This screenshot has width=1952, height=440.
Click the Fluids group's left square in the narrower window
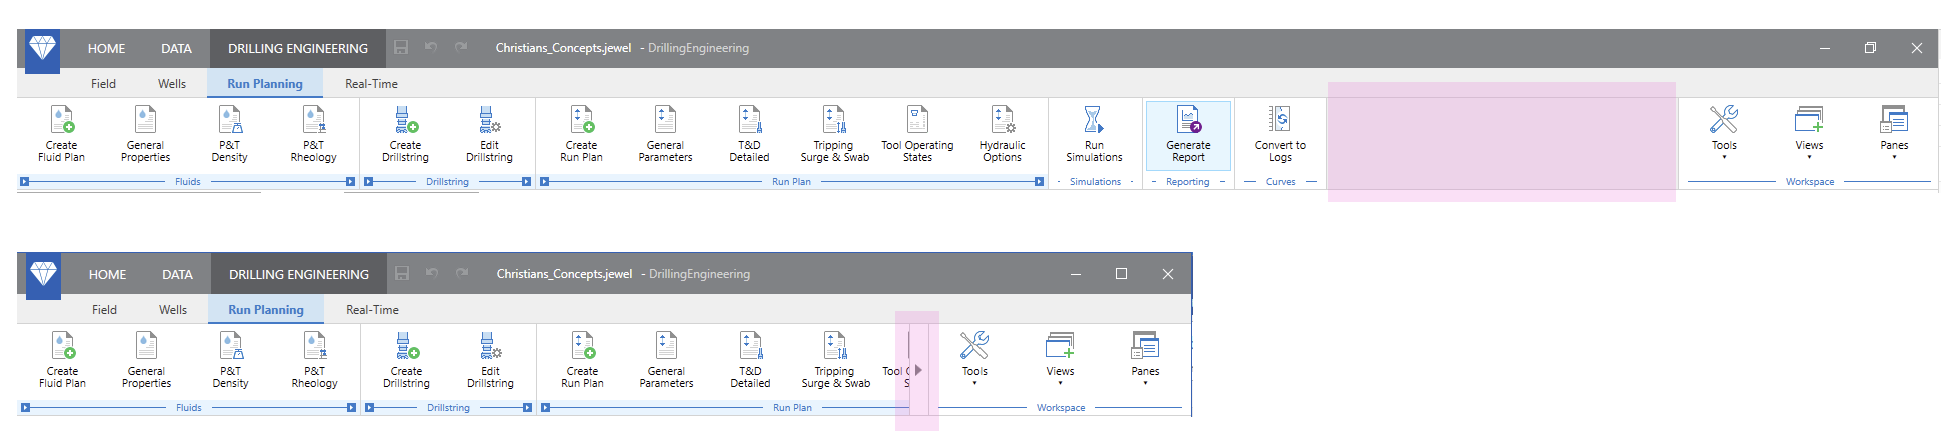pyautogui.click(x=26, y=408)
